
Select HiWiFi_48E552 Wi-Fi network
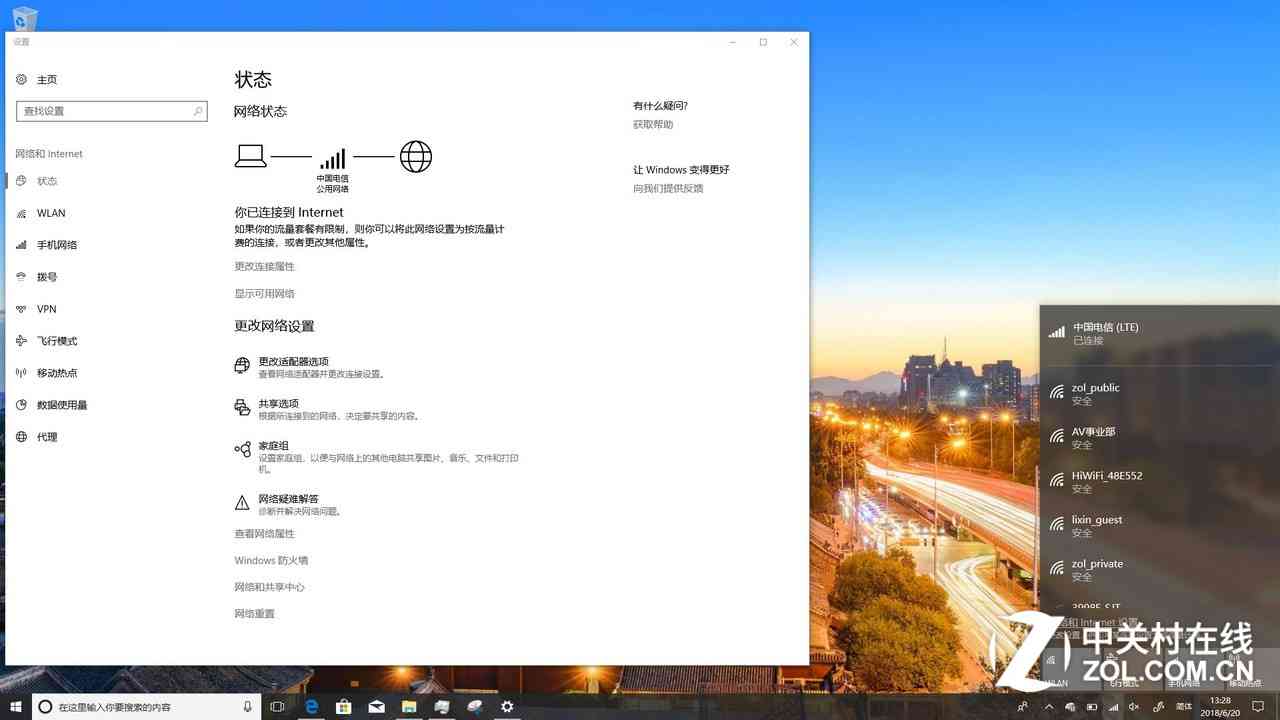click(1160, 481)
